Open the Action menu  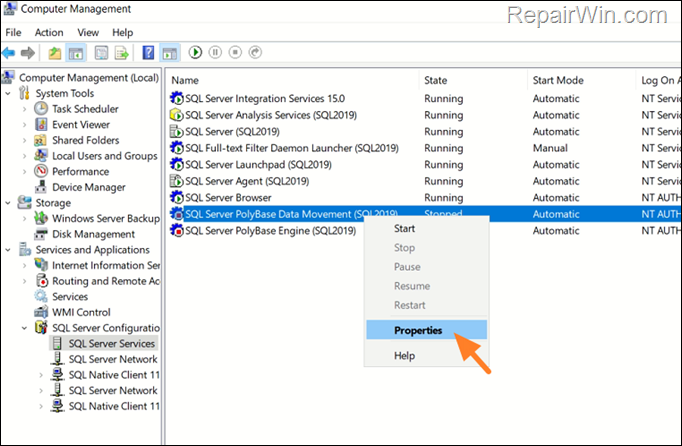coord(49,33)
